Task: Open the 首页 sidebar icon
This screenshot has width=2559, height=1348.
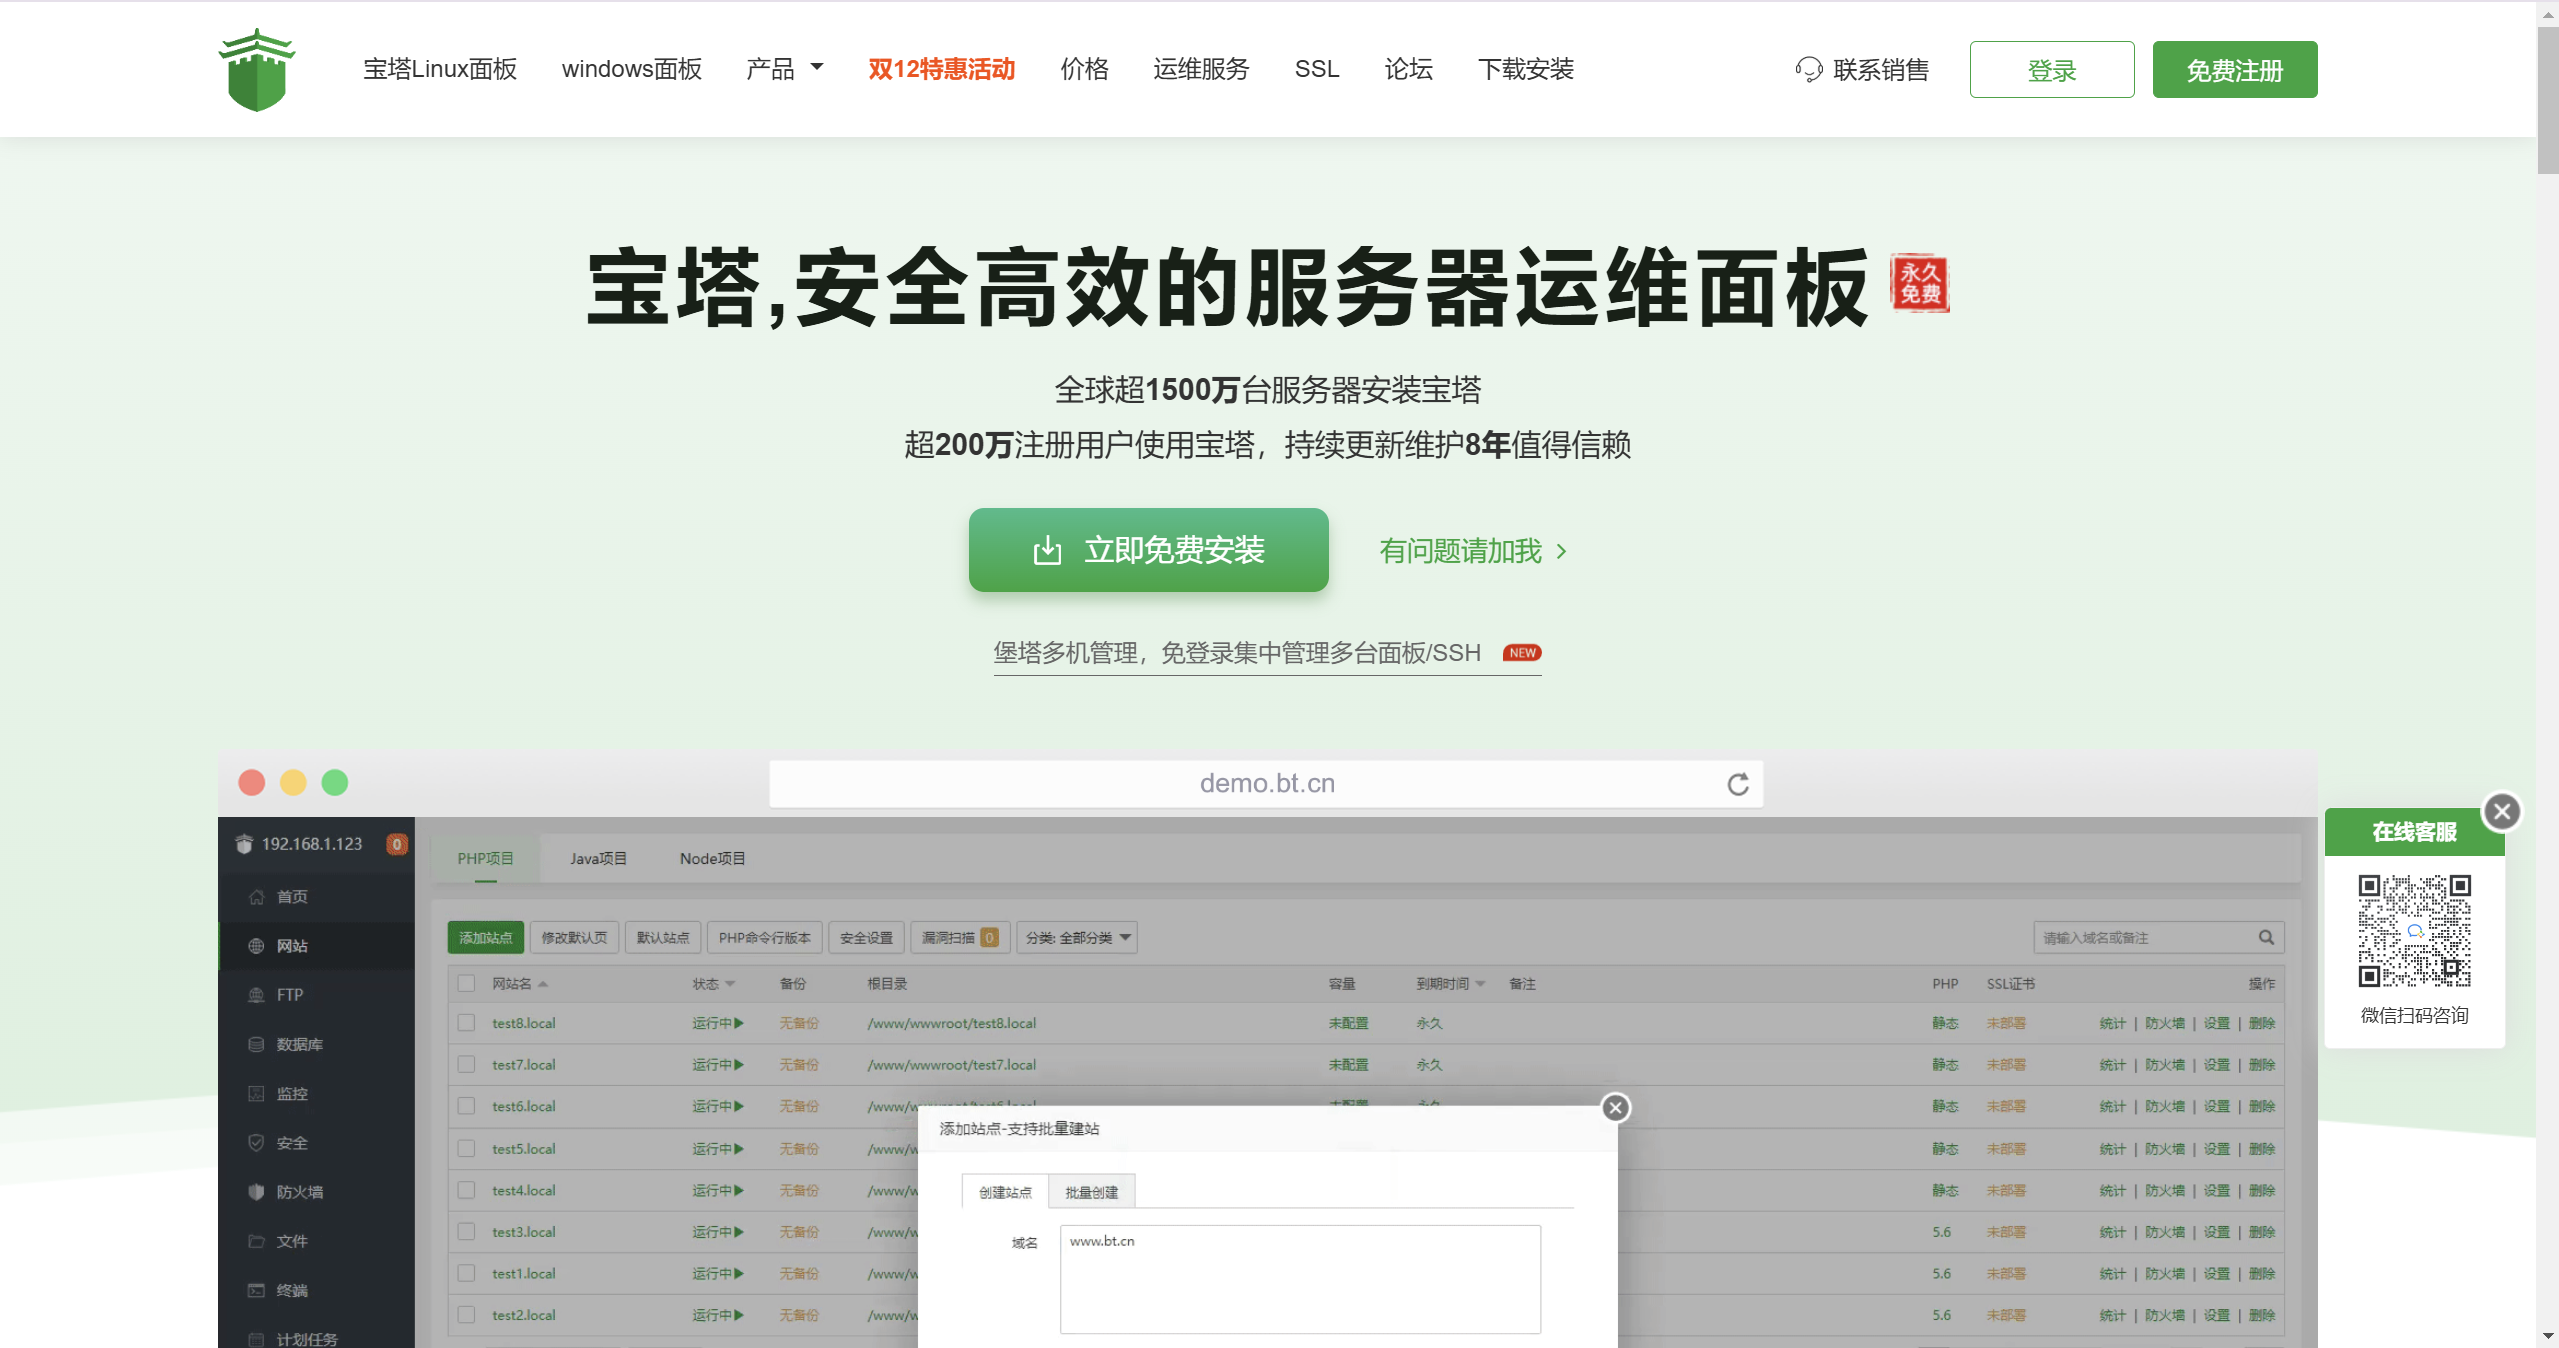Action: click(291, 896)
